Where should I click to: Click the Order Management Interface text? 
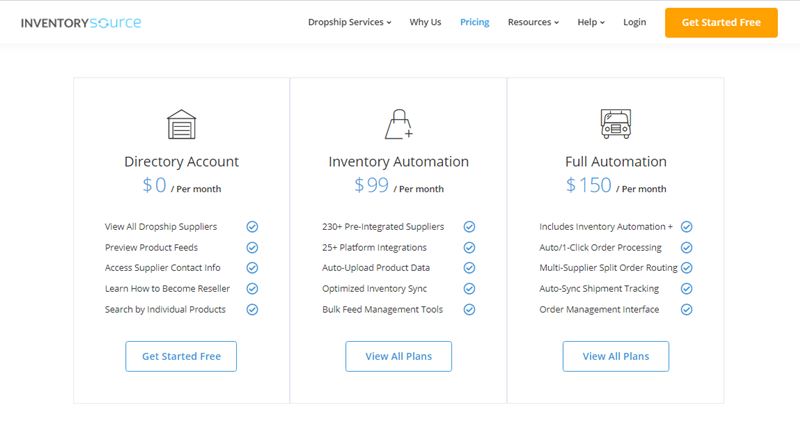(x=599, y=310)
